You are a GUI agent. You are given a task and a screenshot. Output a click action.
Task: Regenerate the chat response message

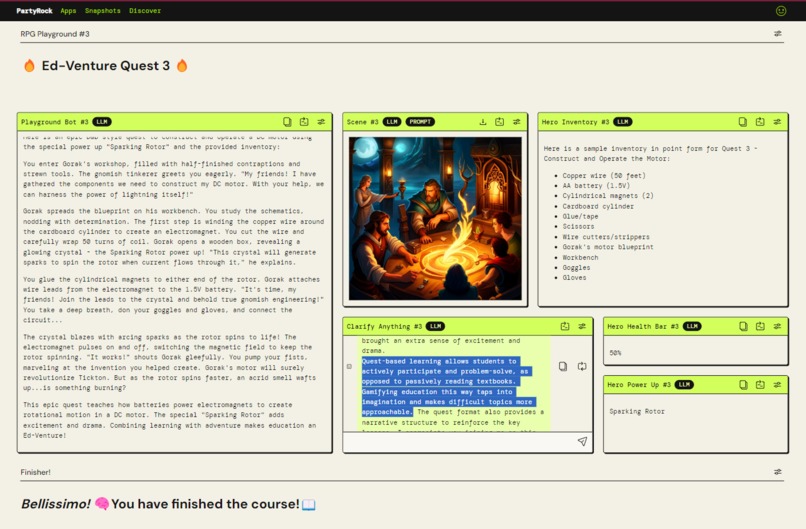click(582, 367)
